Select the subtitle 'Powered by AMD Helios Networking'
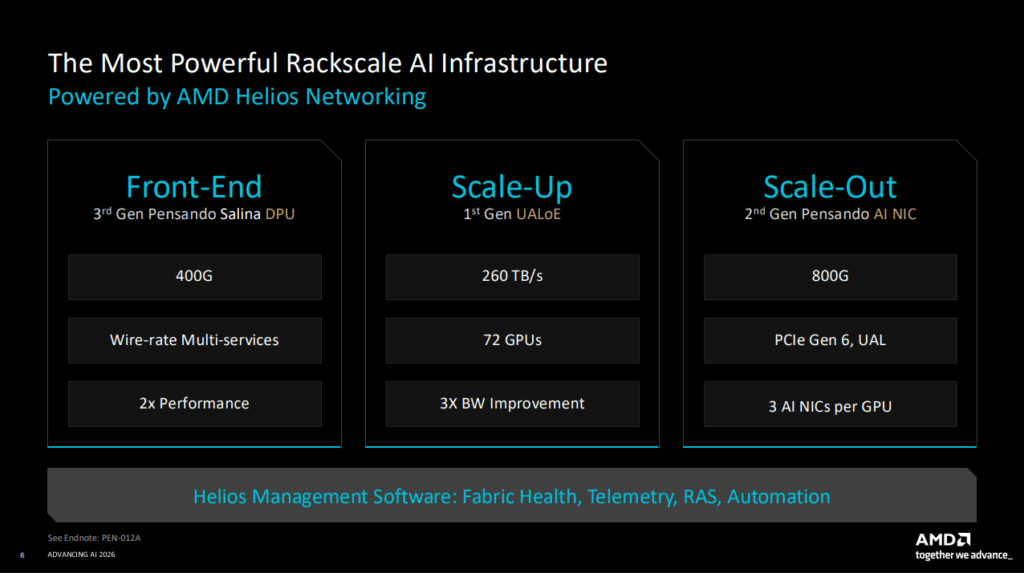Screen dimensions: 1024x573 coord(237,97)
